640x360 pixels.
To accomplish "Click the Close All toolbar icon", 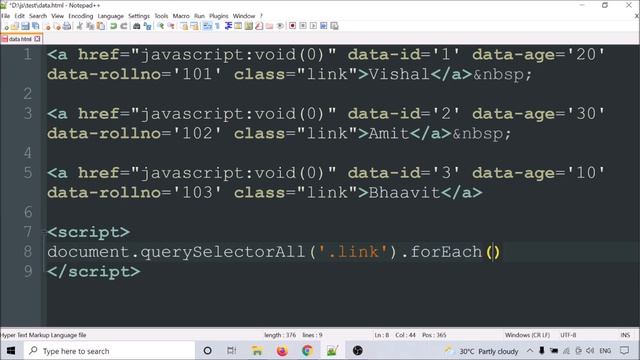I will 57,26.
